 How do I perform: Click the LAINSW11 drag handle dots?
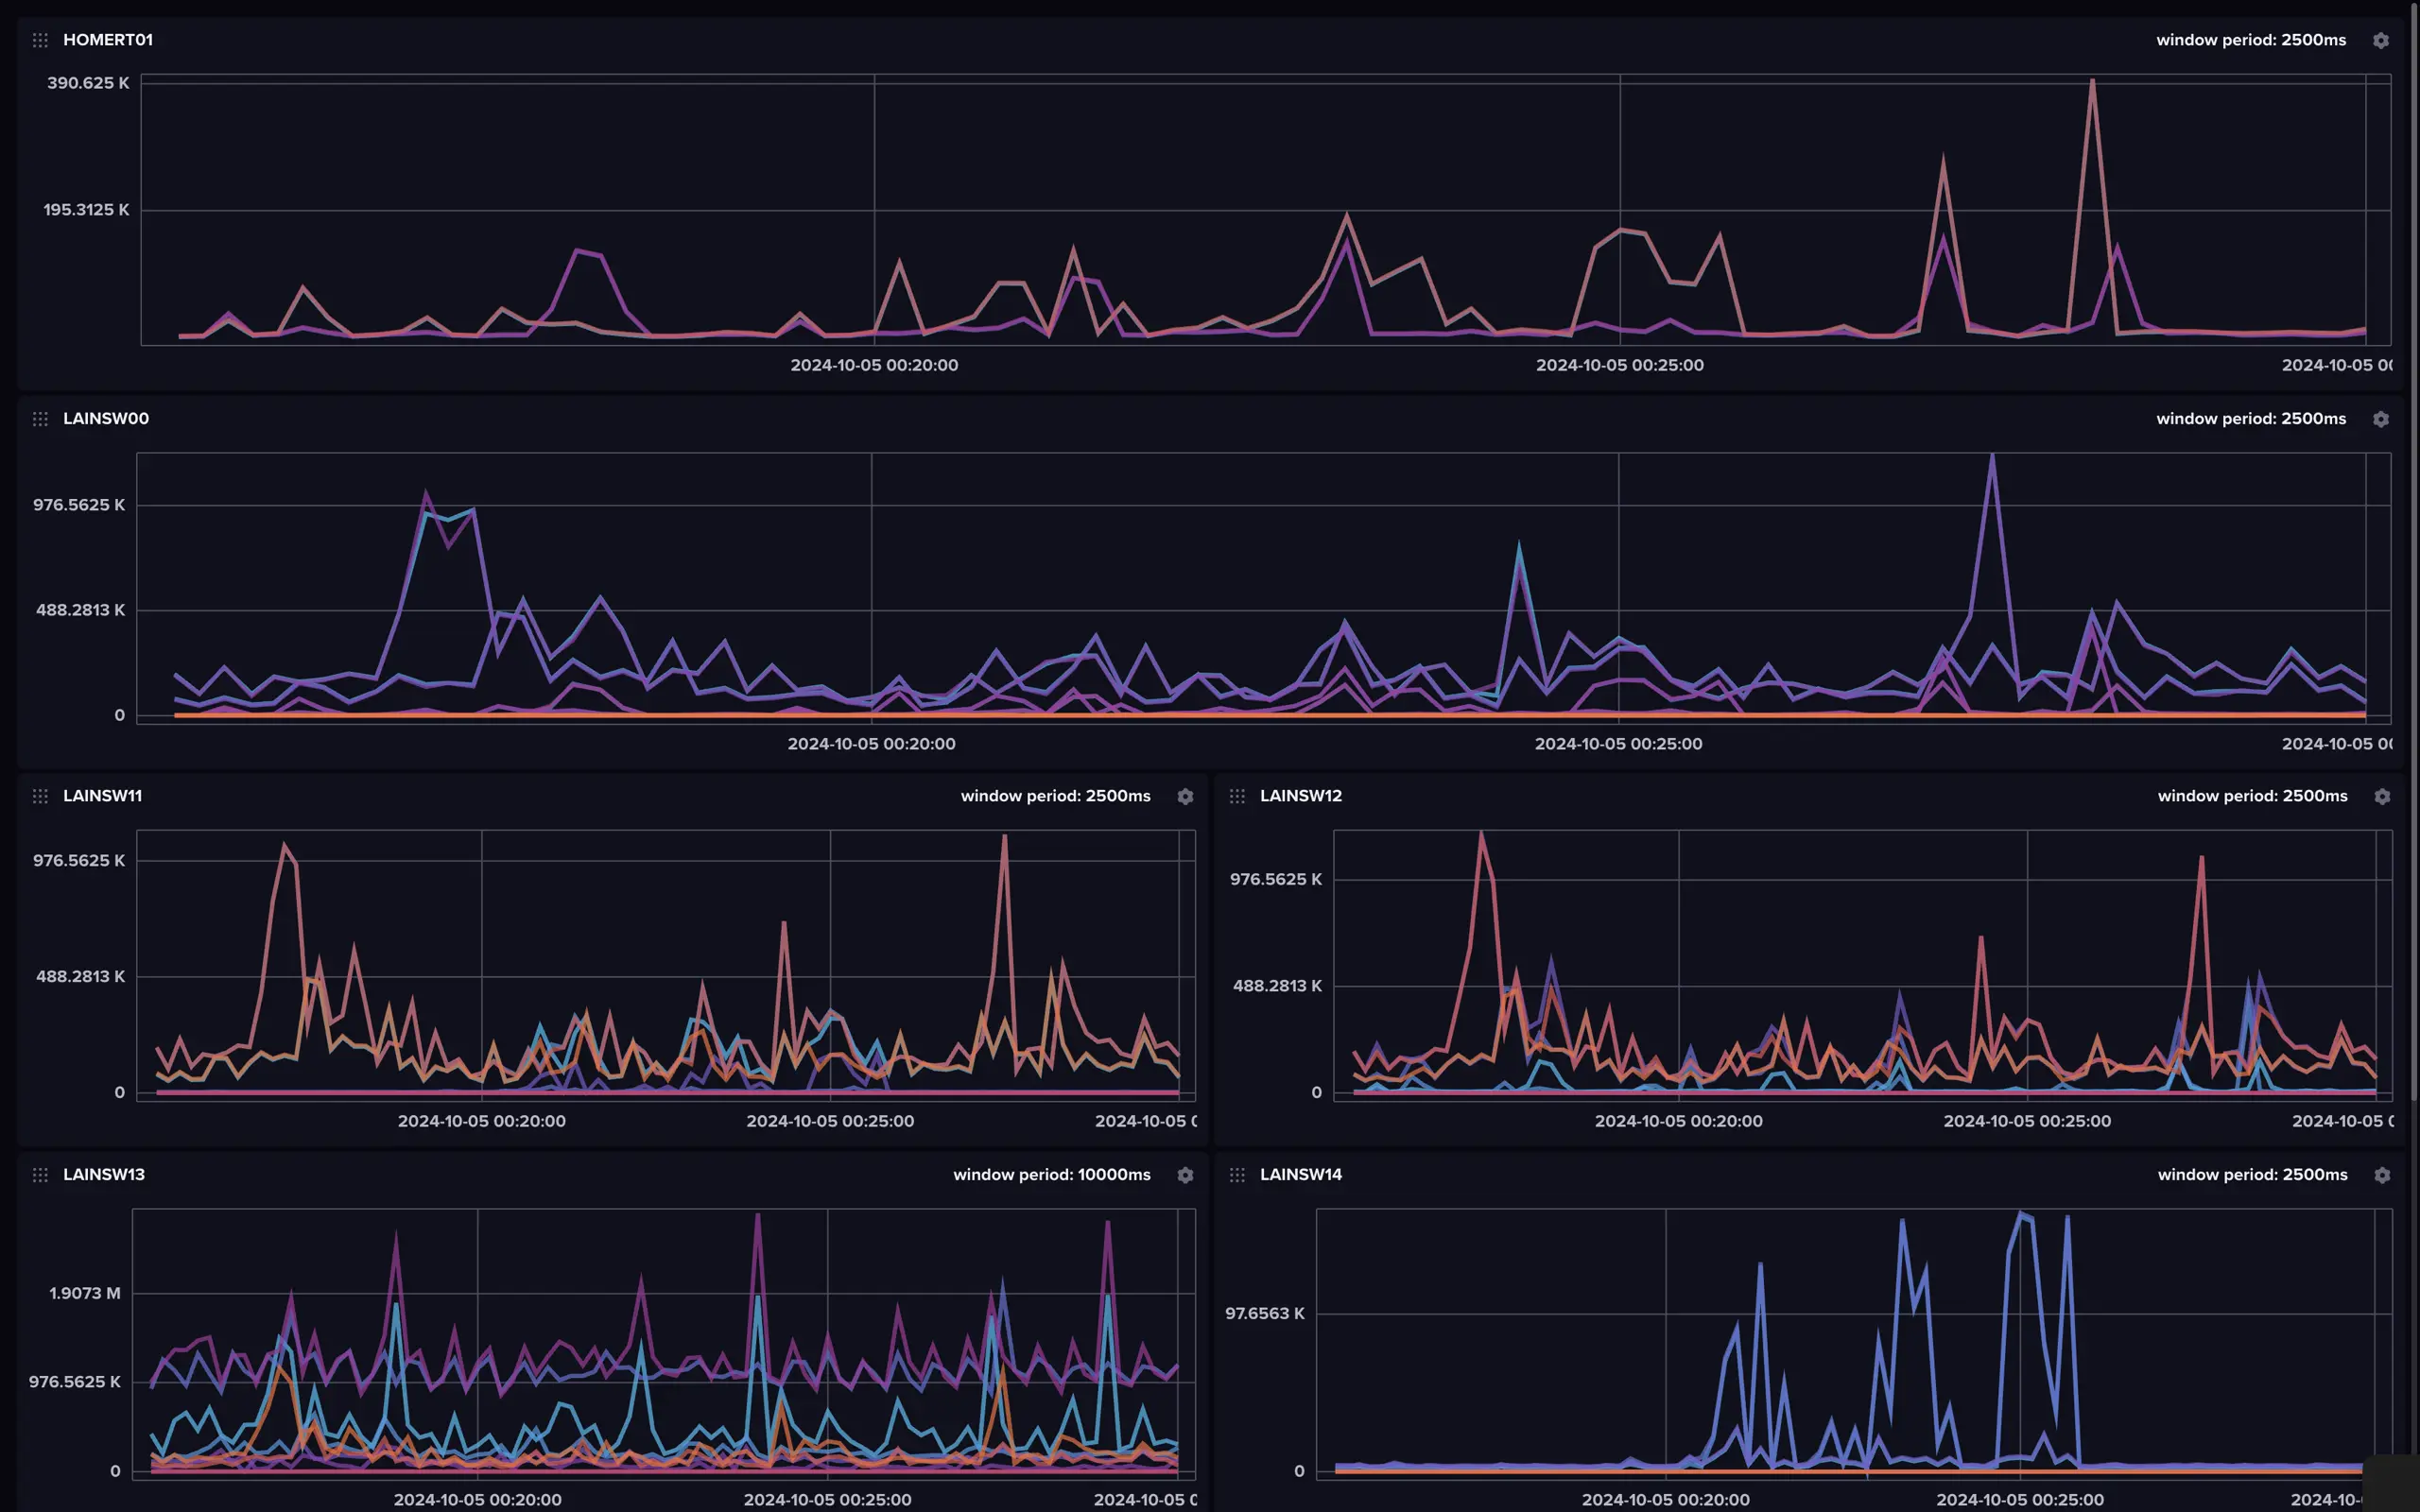point(40,796)
